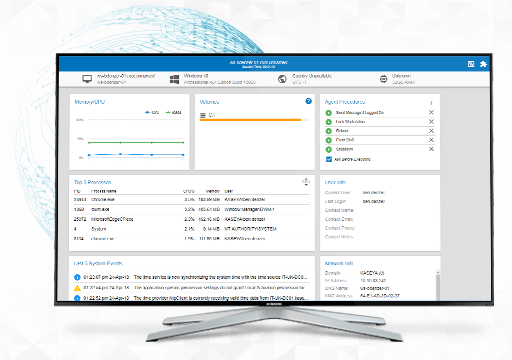Open the NtpClient time provider event message
Image resolution: width=512 pixels, height=360 pixels.
coord(220,298)
